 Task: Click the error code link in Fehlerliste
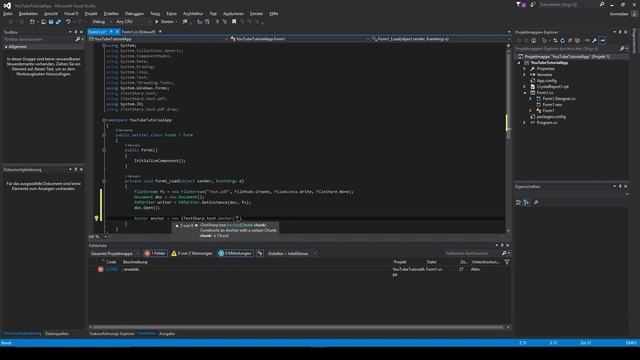112,269
